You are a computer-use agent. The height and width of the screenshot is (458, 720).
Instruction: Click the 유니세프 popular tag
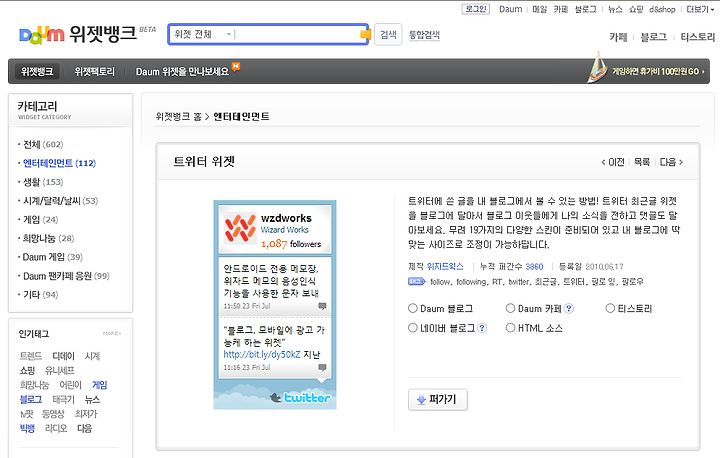[59, 370]
